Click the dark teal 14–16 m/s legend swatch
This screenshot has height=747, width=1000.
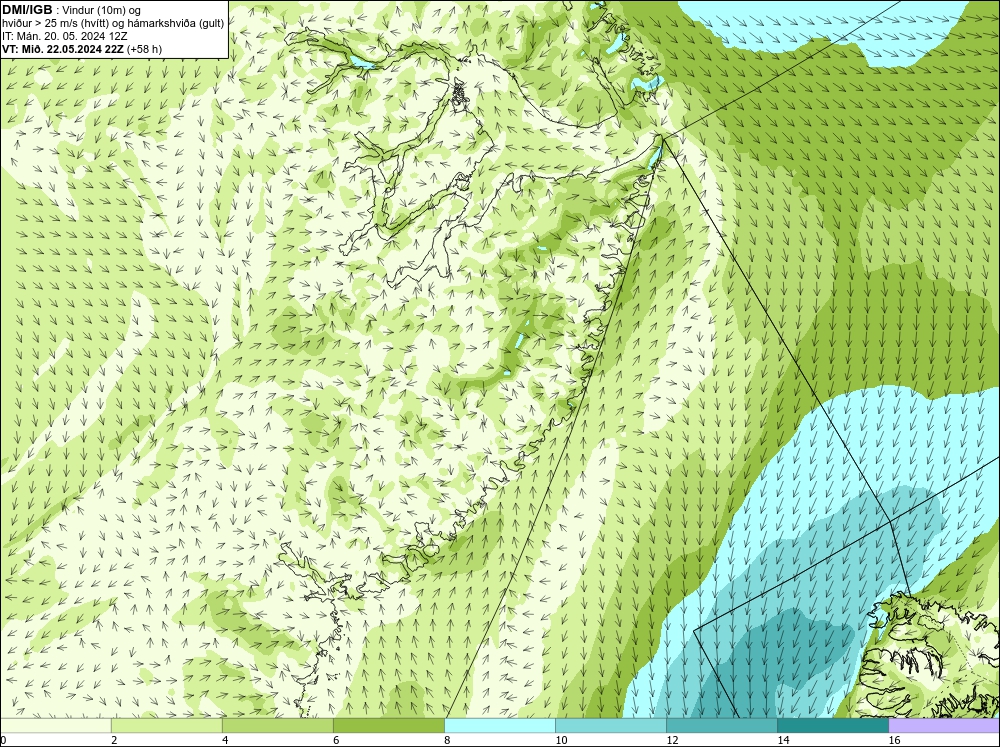pyautogui.click(x=832, y=725)
